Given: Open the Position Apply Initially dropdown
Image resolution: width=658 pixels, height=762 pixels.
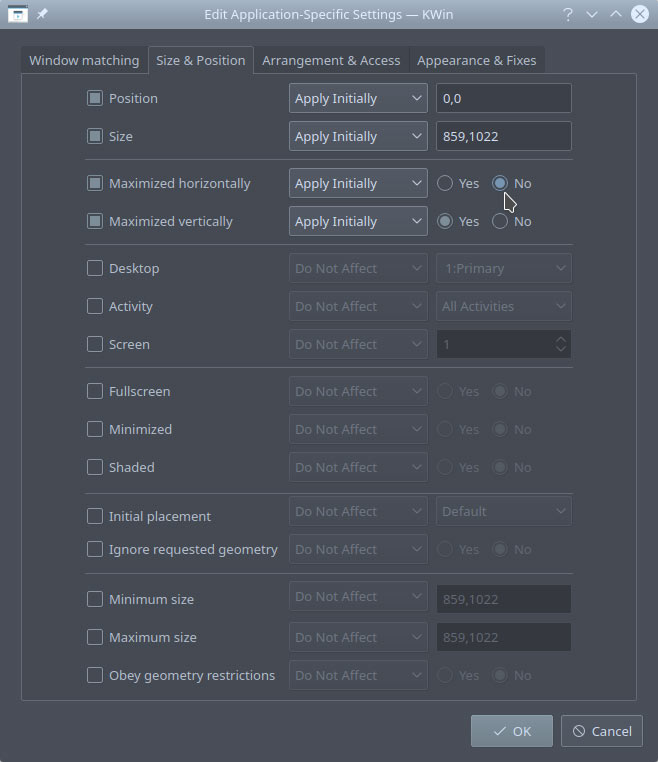Looking at the screenshot, I should (358, 98).
